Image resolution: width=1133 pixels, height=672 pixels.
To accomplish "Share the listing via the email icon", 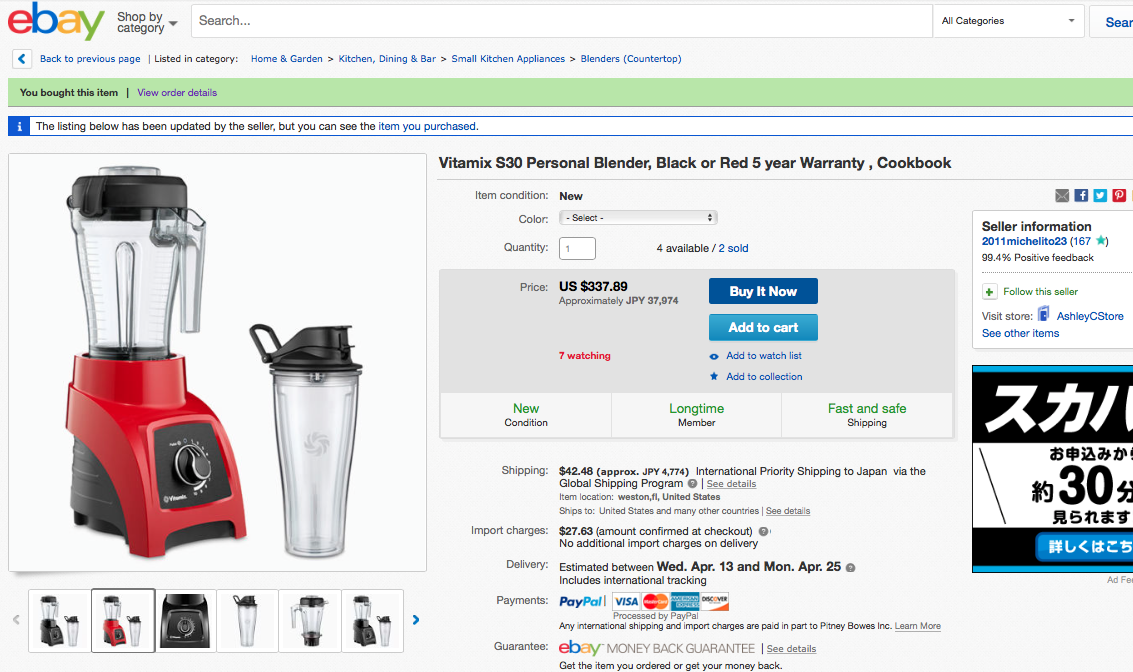I will (x=1063, y=195).
